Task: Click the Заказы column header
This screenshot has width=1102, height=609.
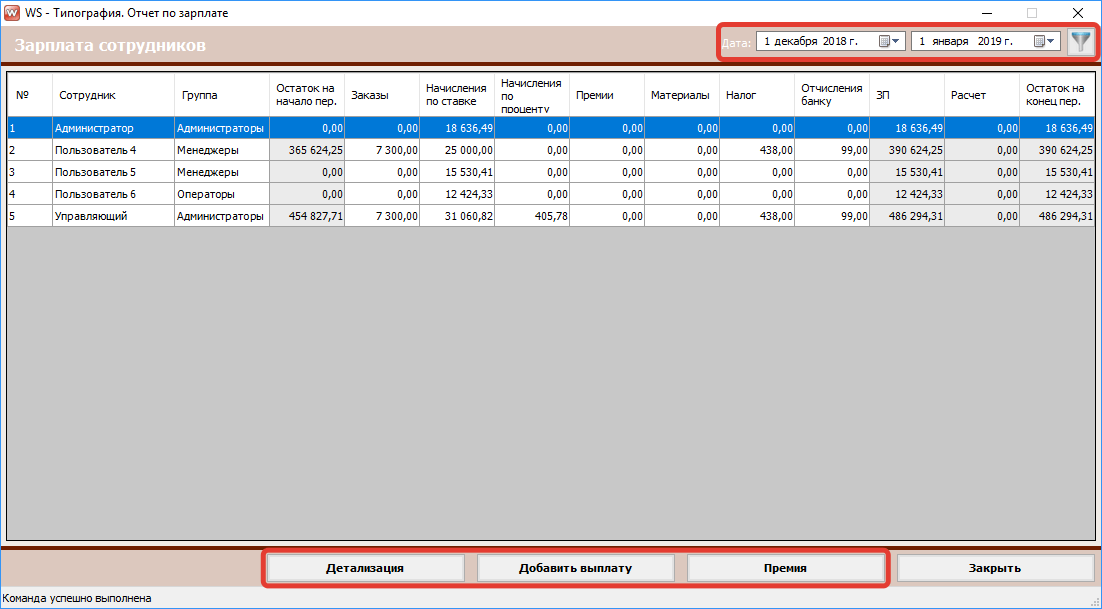Action: tap(382, 95)
